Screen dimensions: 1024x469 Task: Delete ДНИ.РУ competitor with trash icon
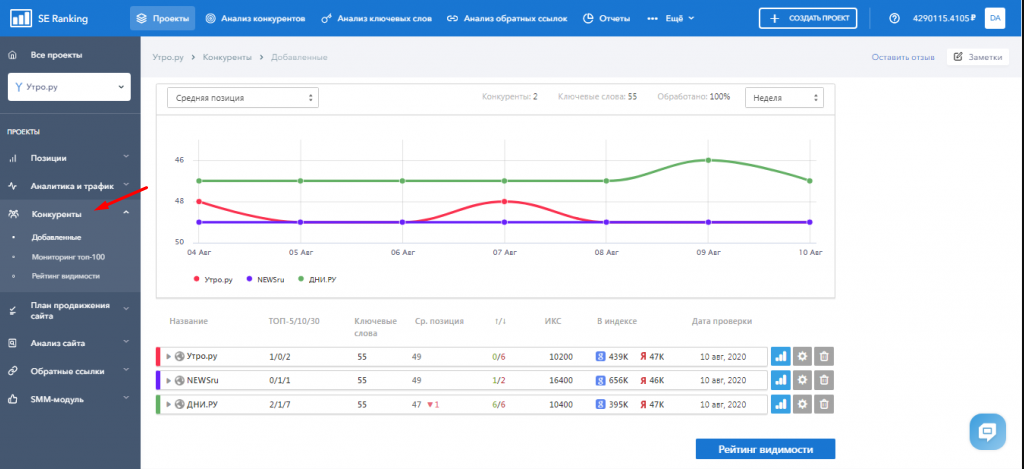pyautogui.click(x=823, y=404)
